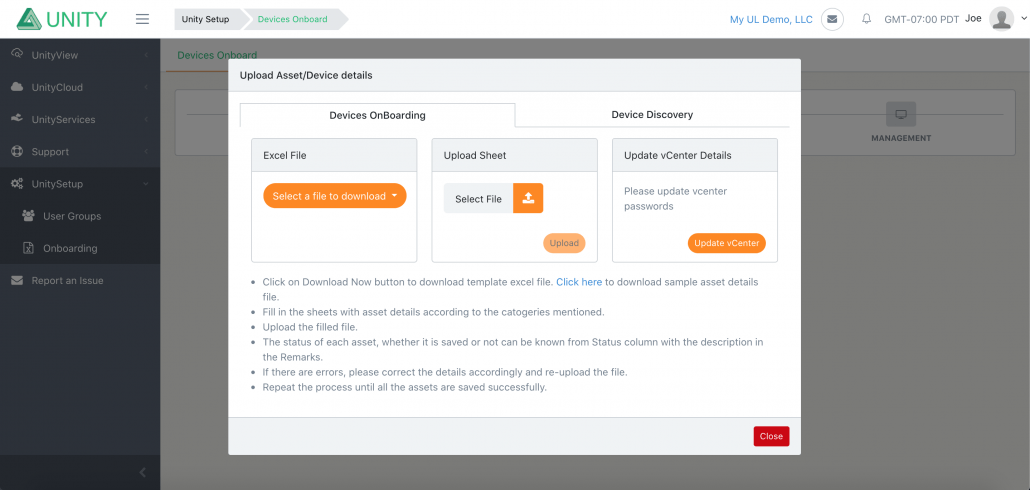Click Devices Onboard breadcrumb
This screenshot has height=490, width=1030.
point(292,19)
